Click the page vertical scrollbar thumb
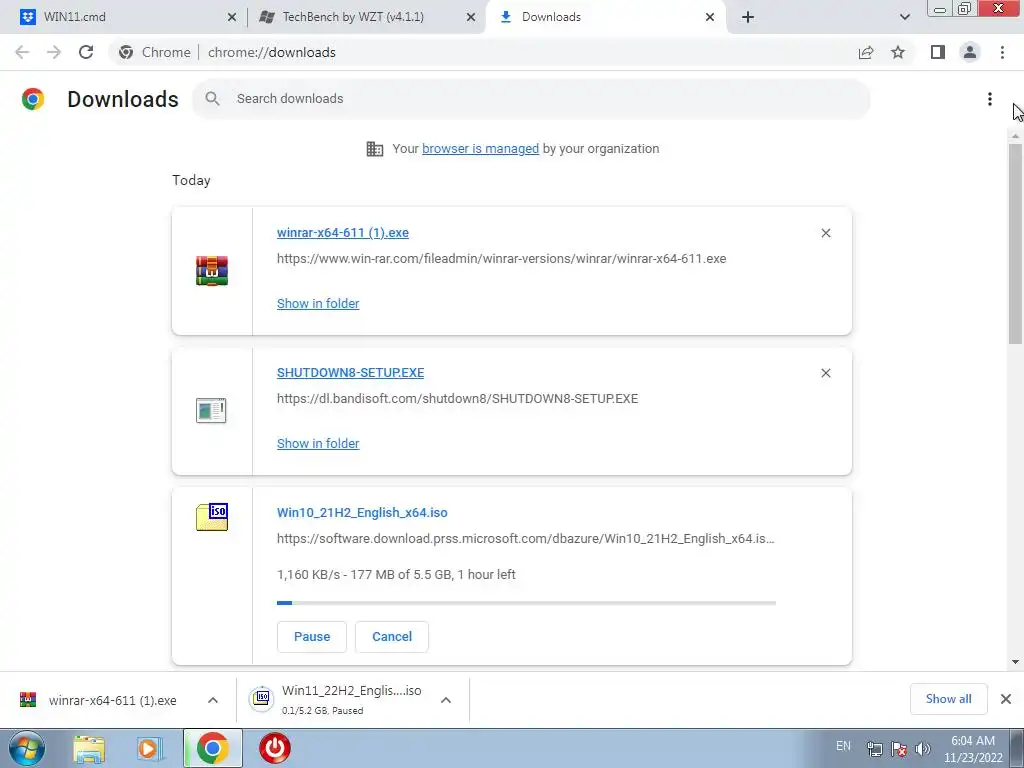Image resolution: width=1024 pixels, height=768 pixels. [x=1015, y=243]
